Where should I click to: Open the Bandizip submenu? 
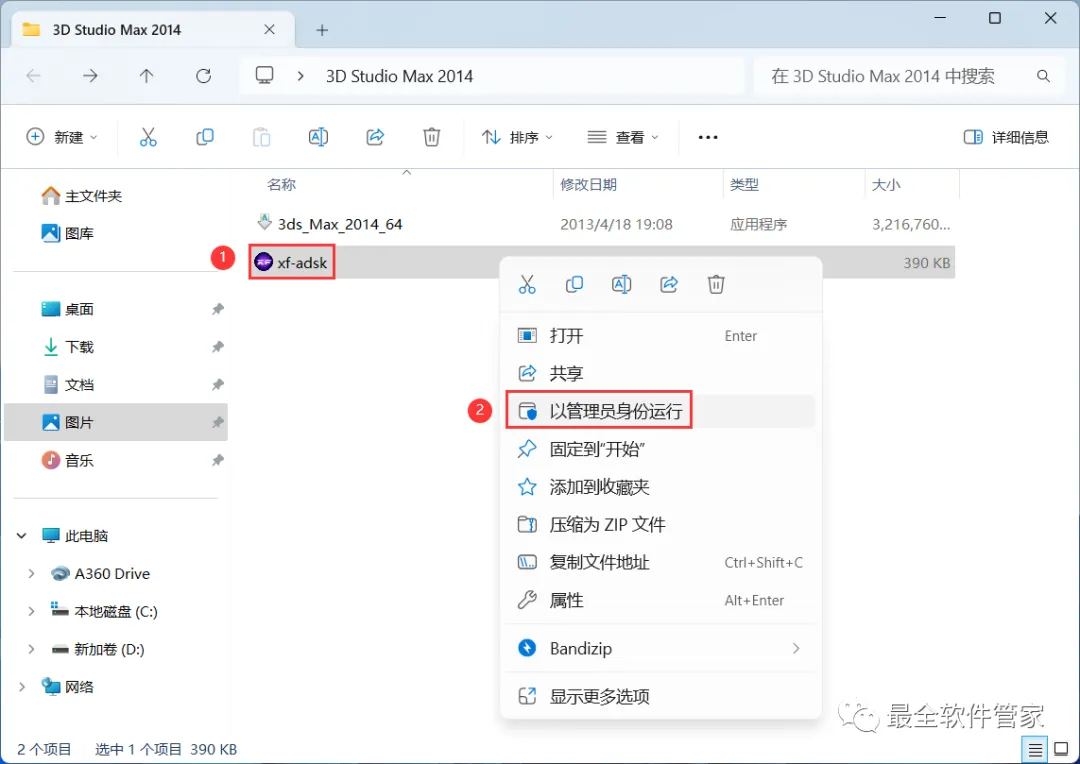pos(661,648)
